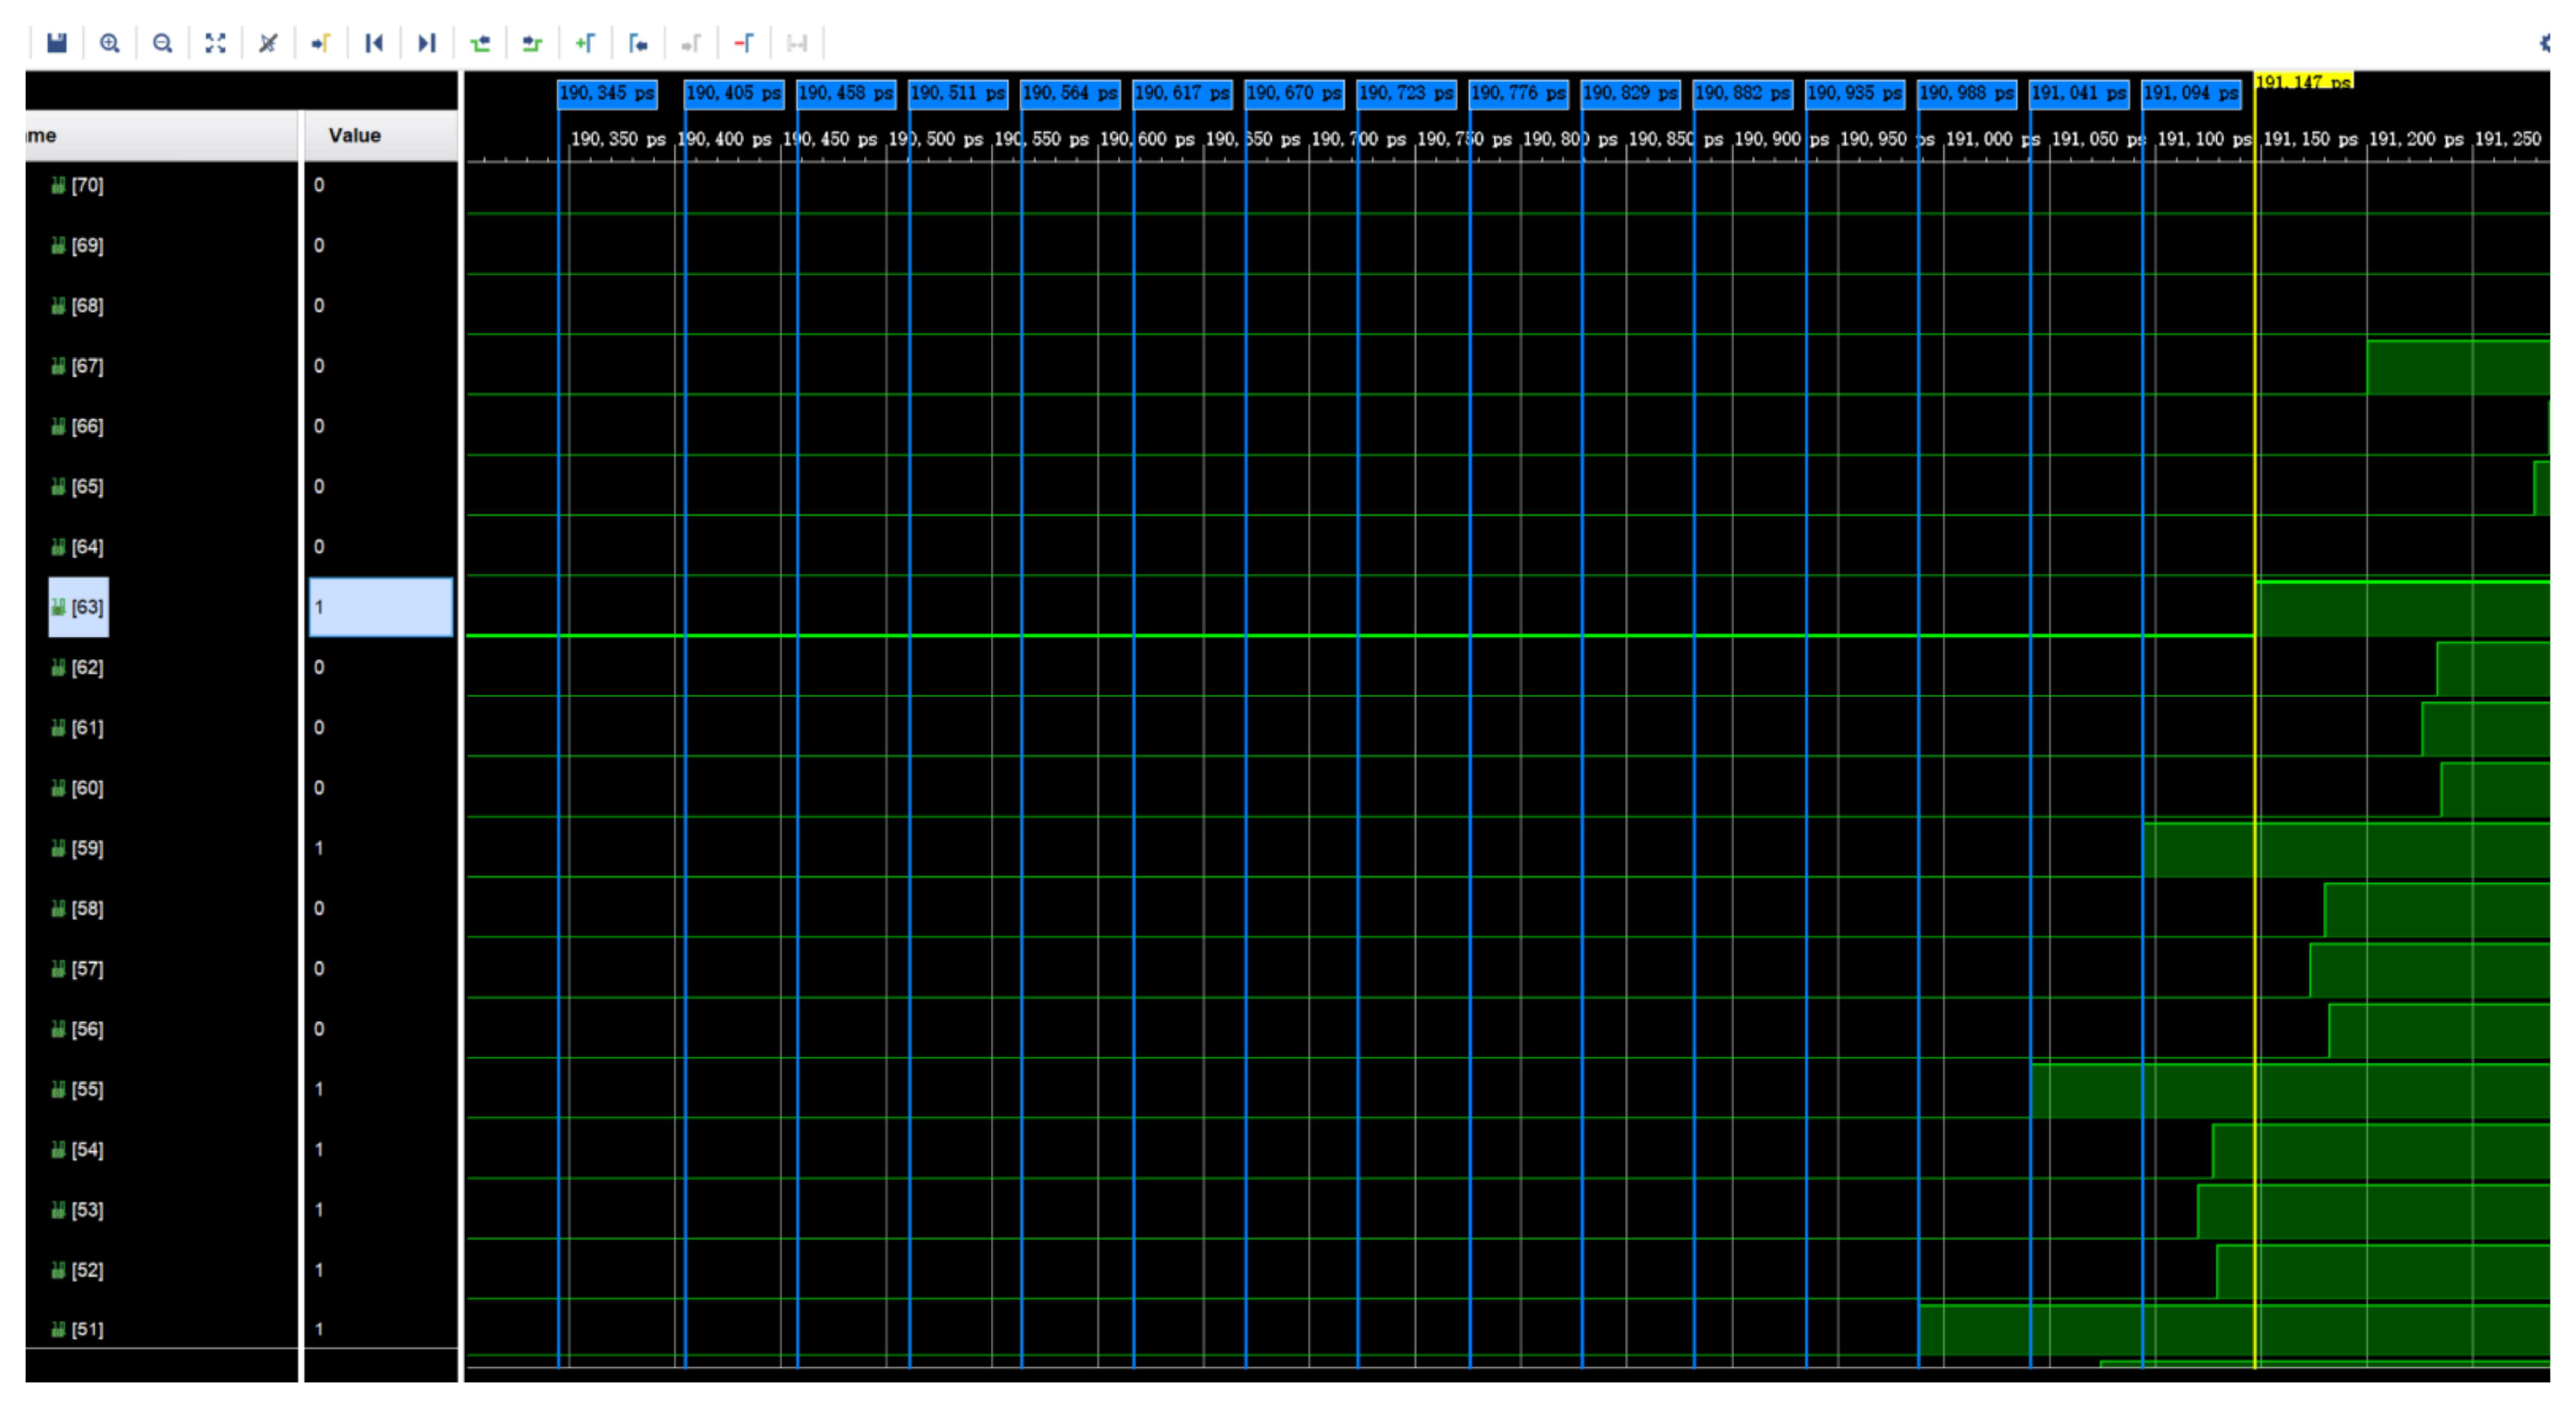Click the Value column header
The image size is (2576, 1408).
pos(355,136)
